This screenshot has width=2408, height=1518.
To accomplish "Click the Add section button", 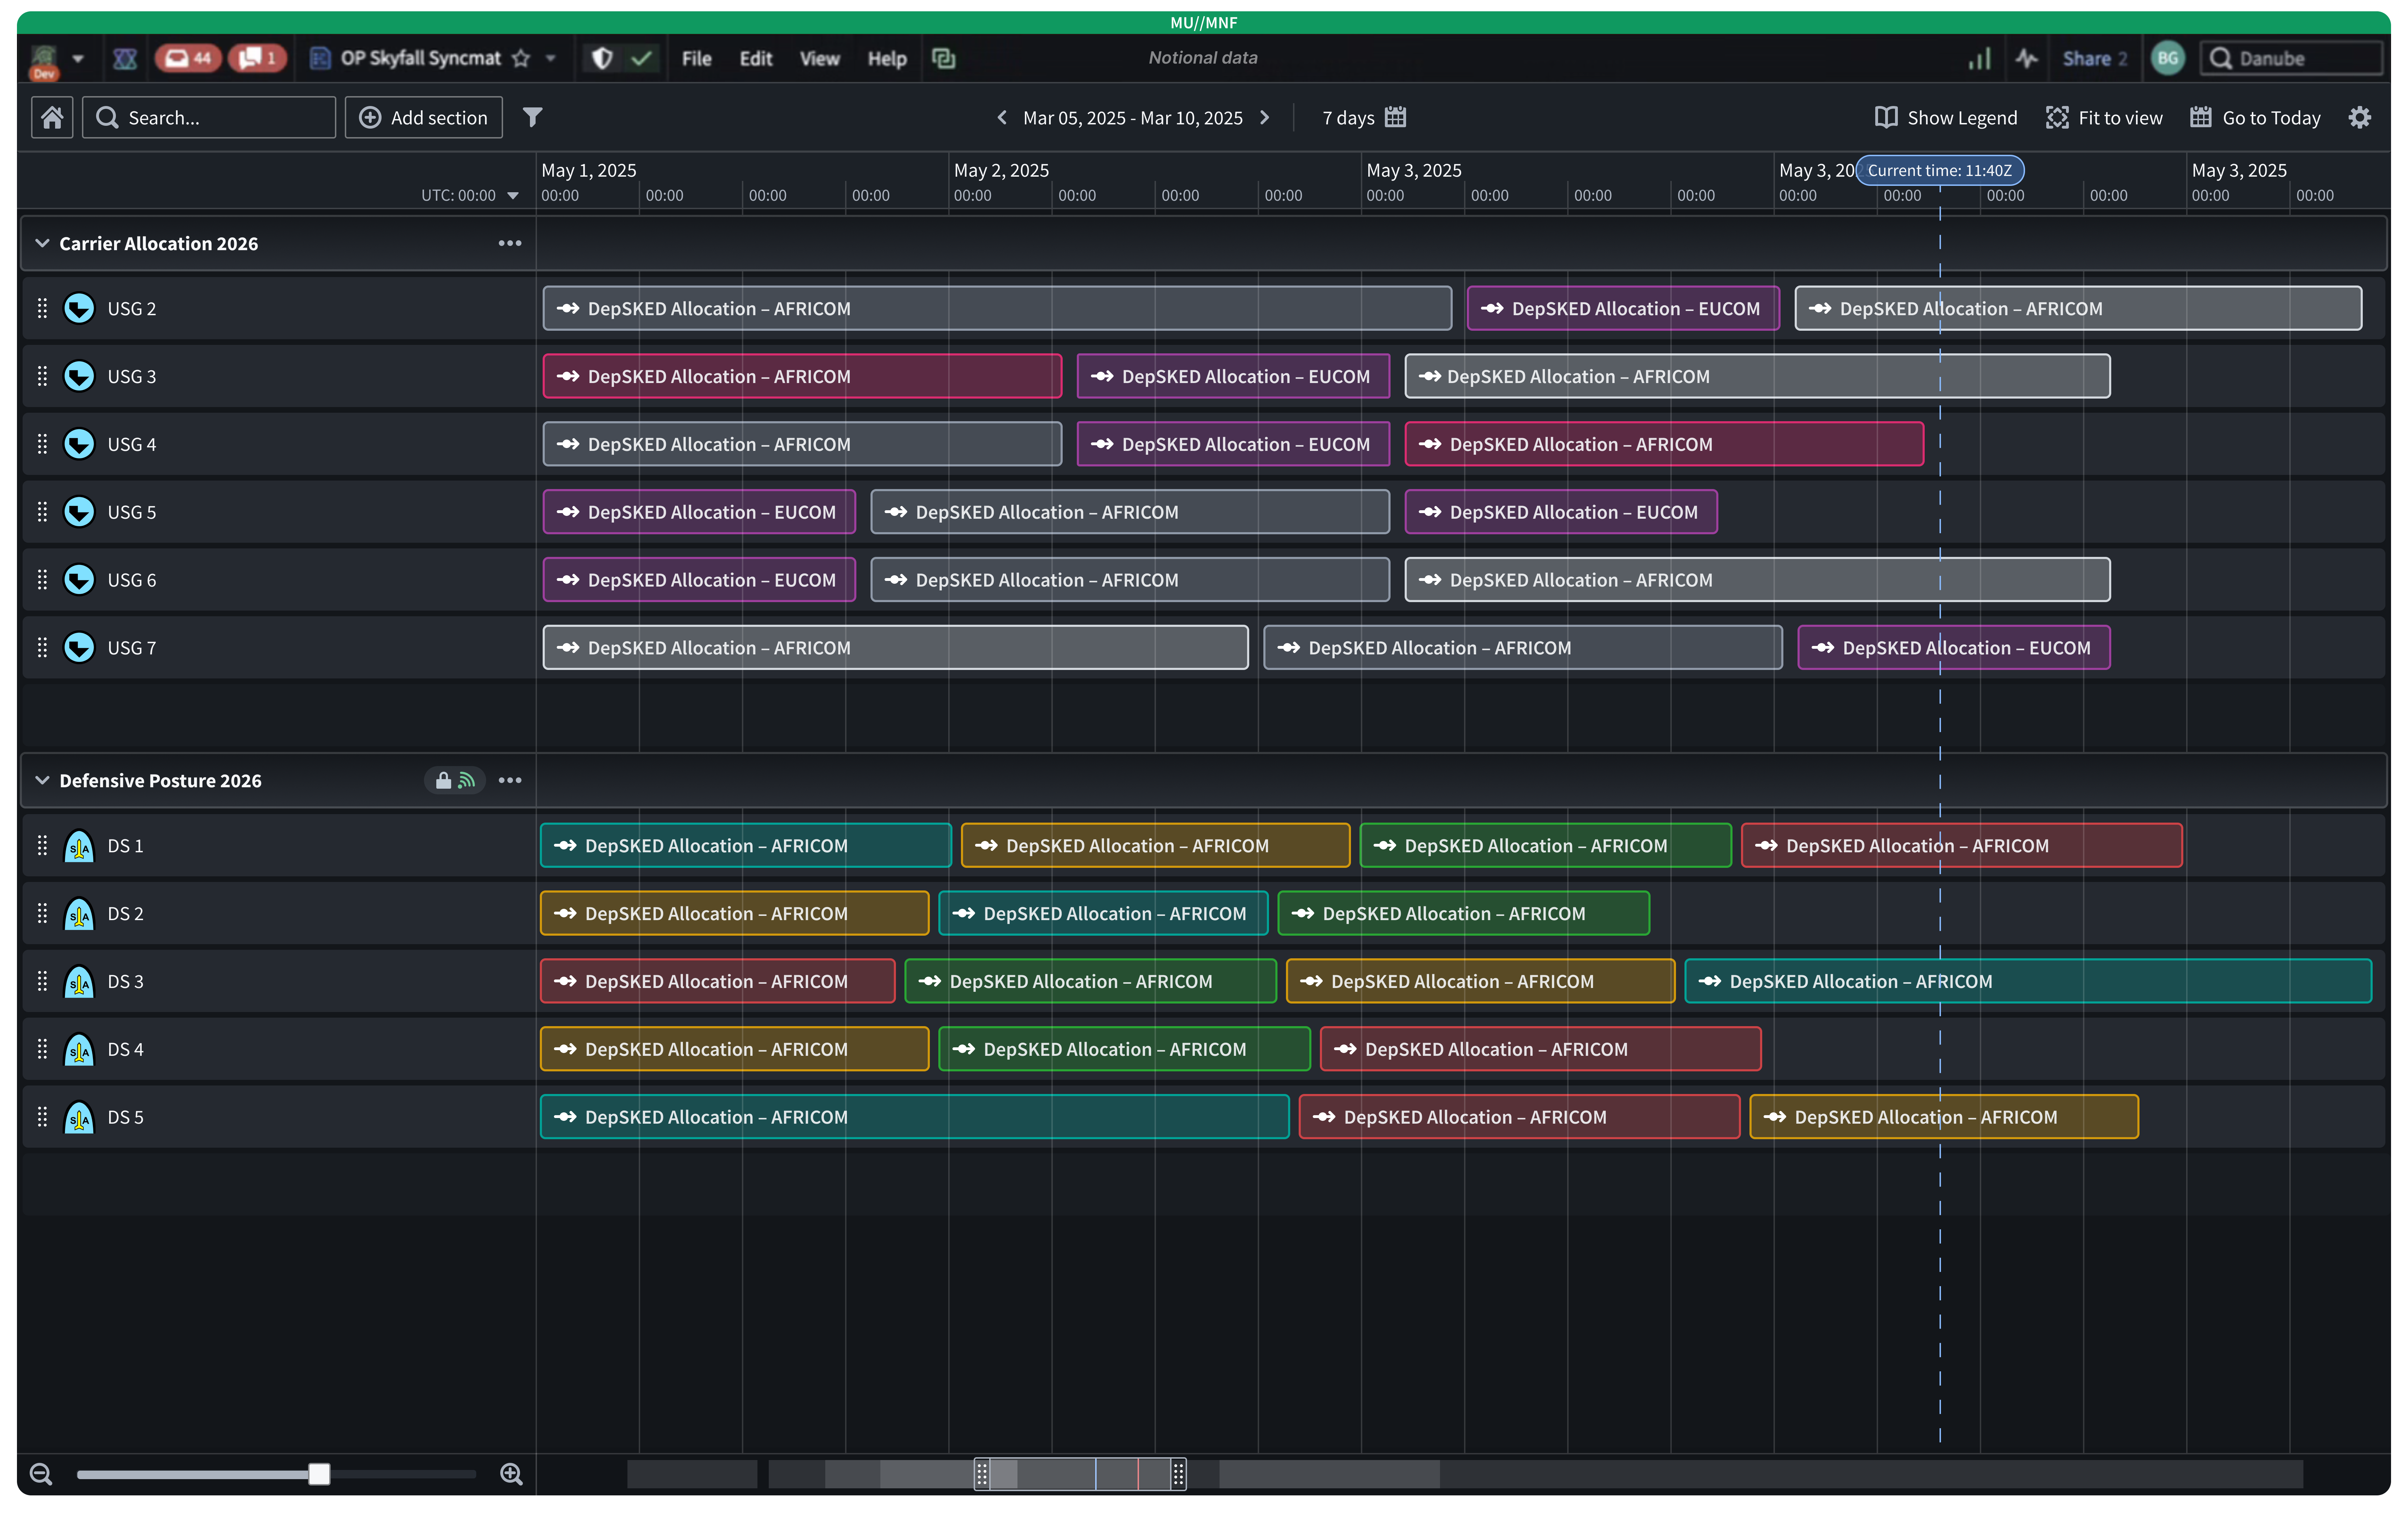I will click(x=424, y=118).
